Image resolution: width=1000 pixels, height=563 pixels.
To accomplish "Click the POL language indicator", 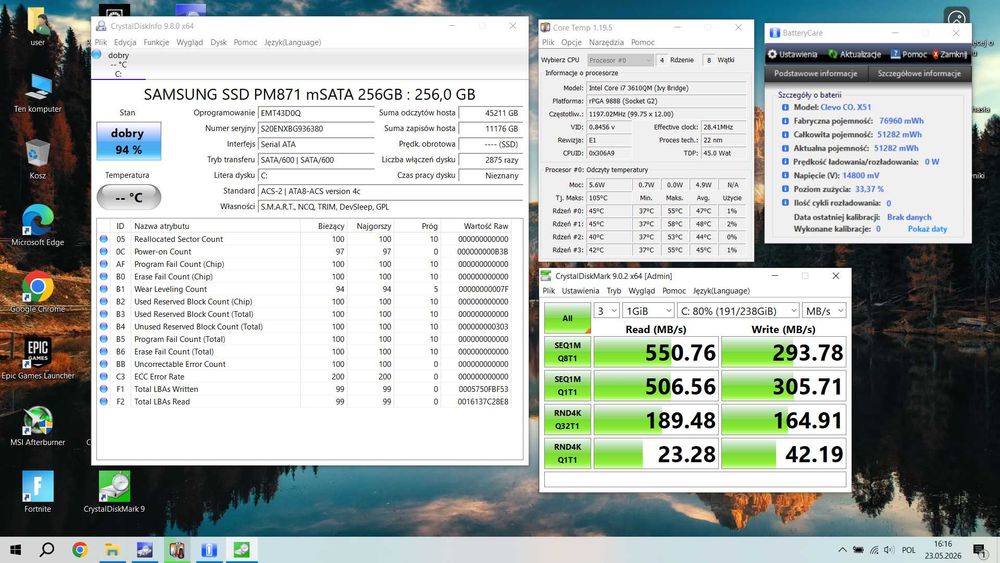I will click(909, 550).
